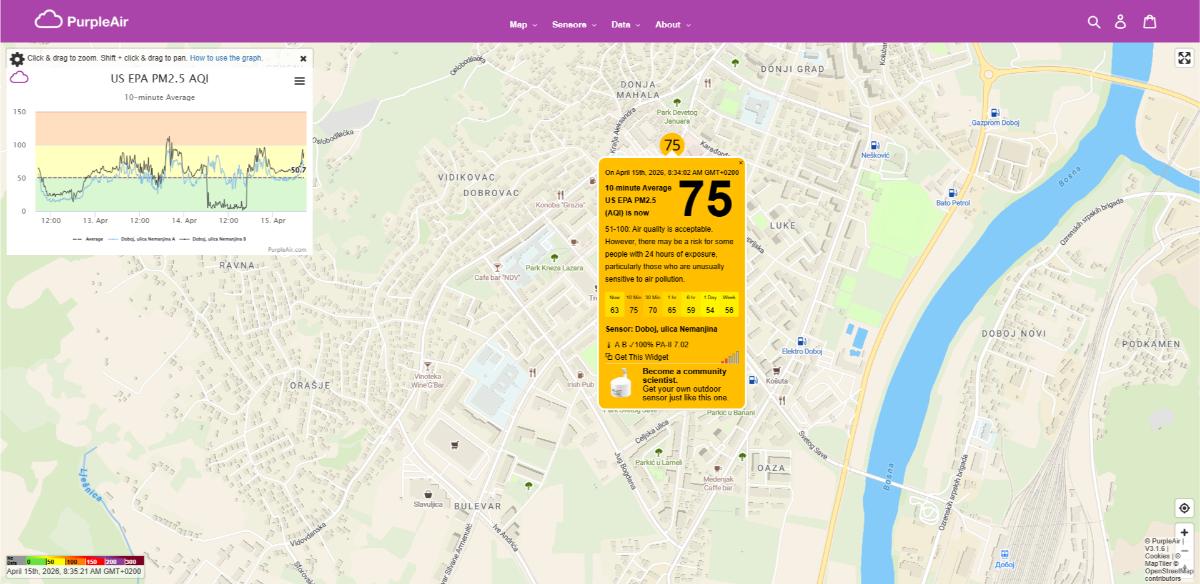
Task: Open the Sensors dropdown
Action: click(x=570, y=24)
